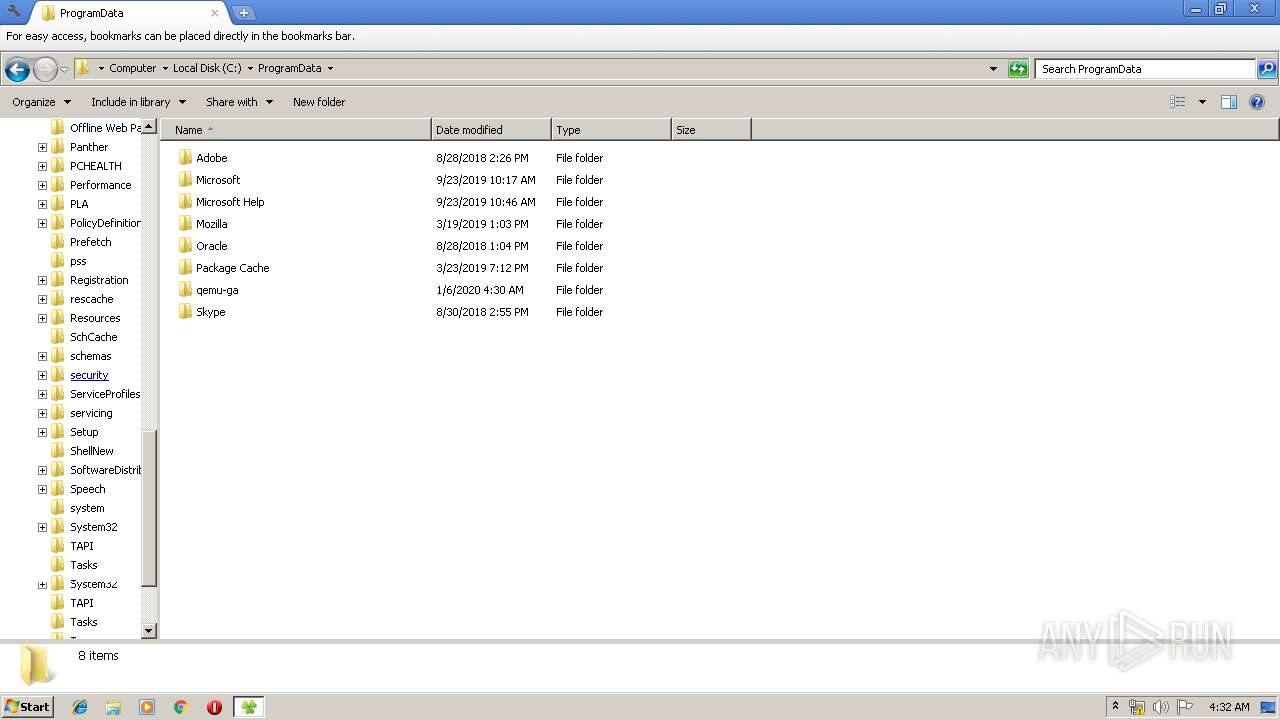Screen dimensions: 1280x720
Task: Select the Oracle folder icon
Action: click(x=185, y=246)
